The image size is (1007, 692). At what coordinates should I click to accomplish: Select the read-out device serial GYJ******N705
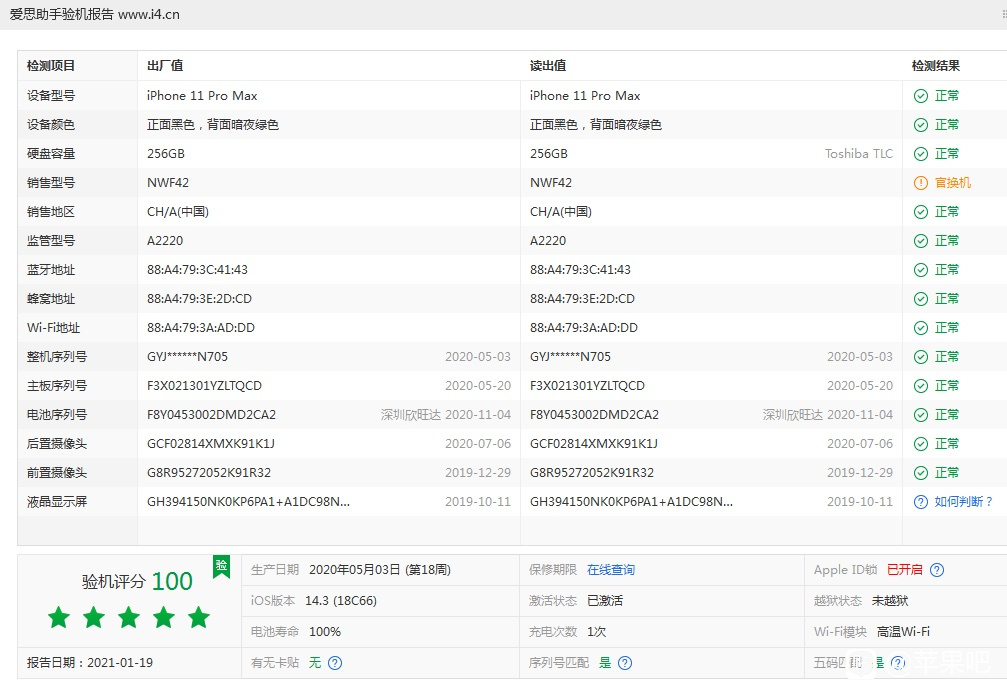(570, 357)
